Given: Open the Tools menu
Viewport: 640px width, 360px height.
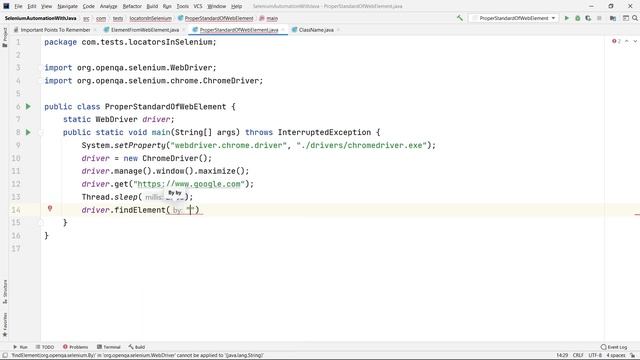Looking at the screenshot, I should (x=182, y=6).
